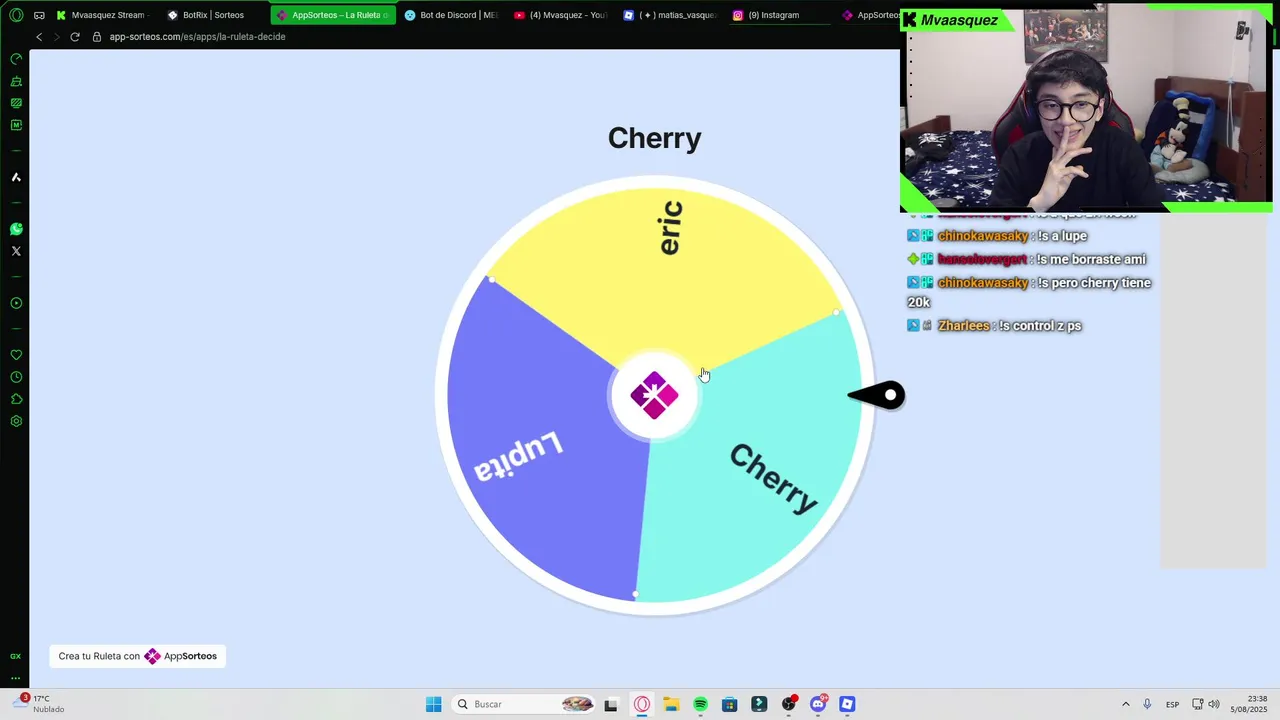Open the sidebar three-dots more menu
The height and width of the screenshot is (720, 1280).
click(x=16, y=678)
